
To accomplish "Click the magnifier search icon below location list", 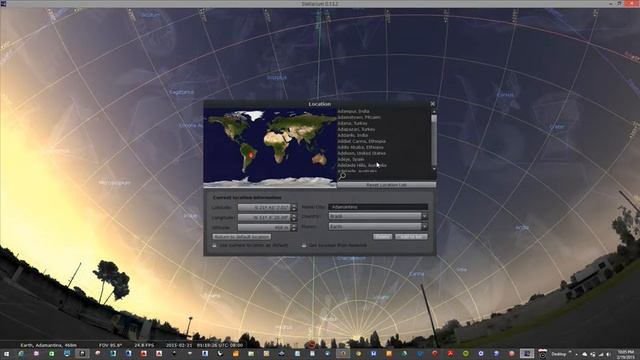I will coord(342,176).
